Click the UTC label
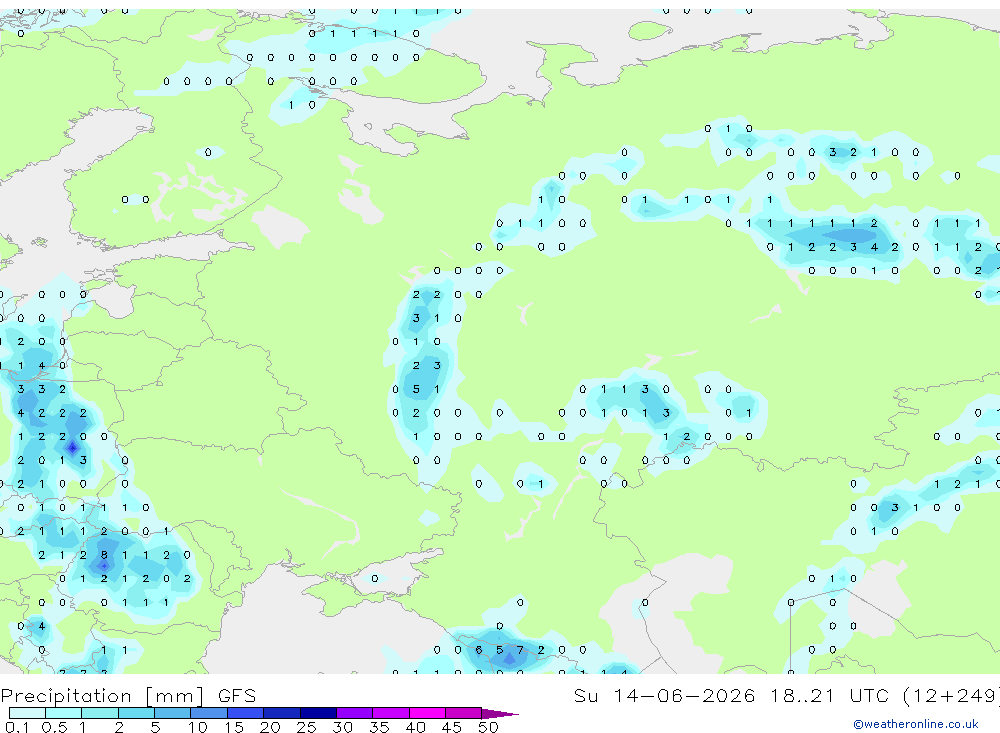The image size is (1000, 733). [x=869, y=695]
